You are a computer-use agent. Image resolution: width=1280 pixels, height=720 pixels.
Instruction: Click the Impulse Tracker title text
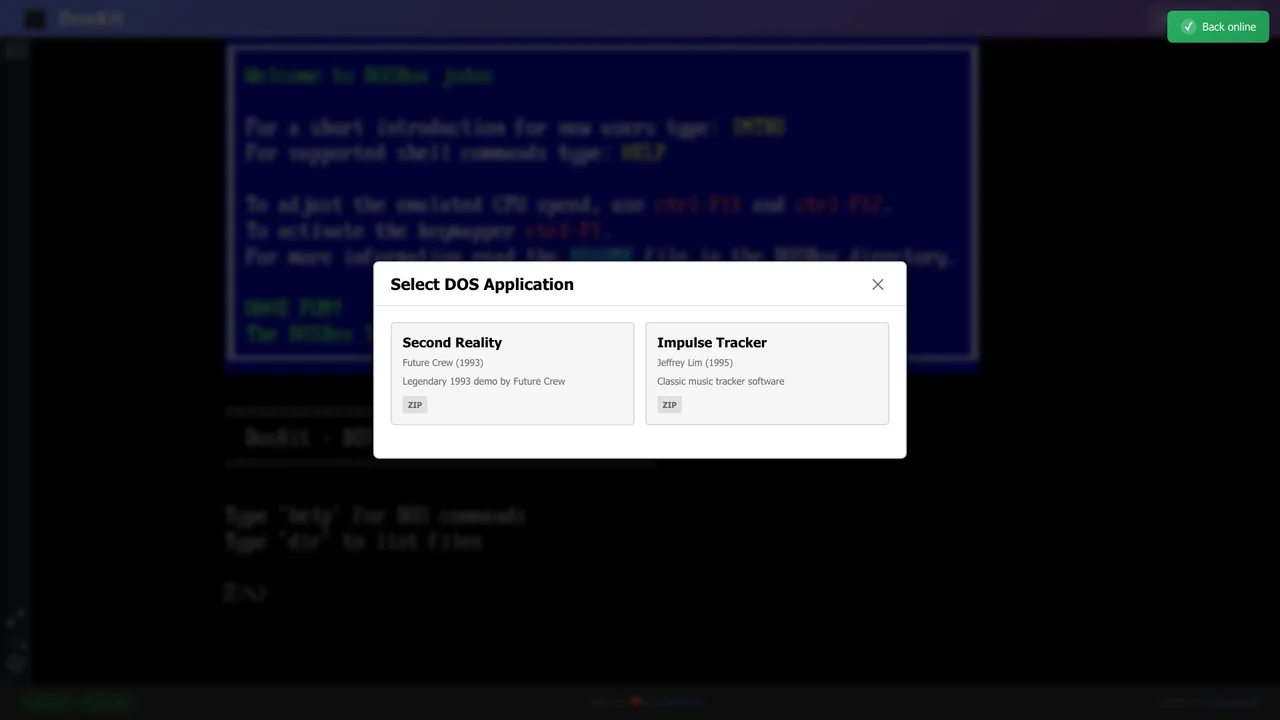tap(712, 342)
